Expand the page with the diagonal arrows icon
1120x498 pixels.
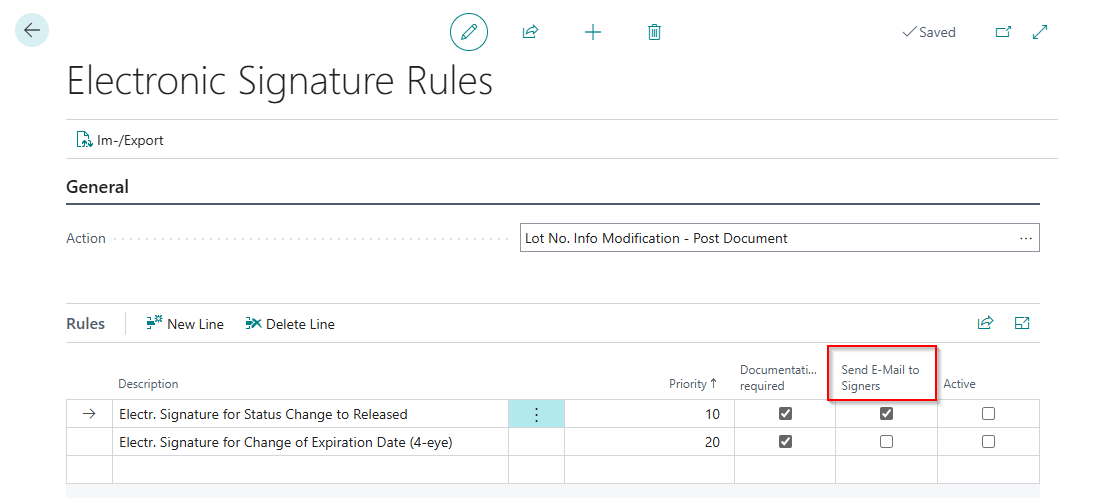[x=1041, y=32]
